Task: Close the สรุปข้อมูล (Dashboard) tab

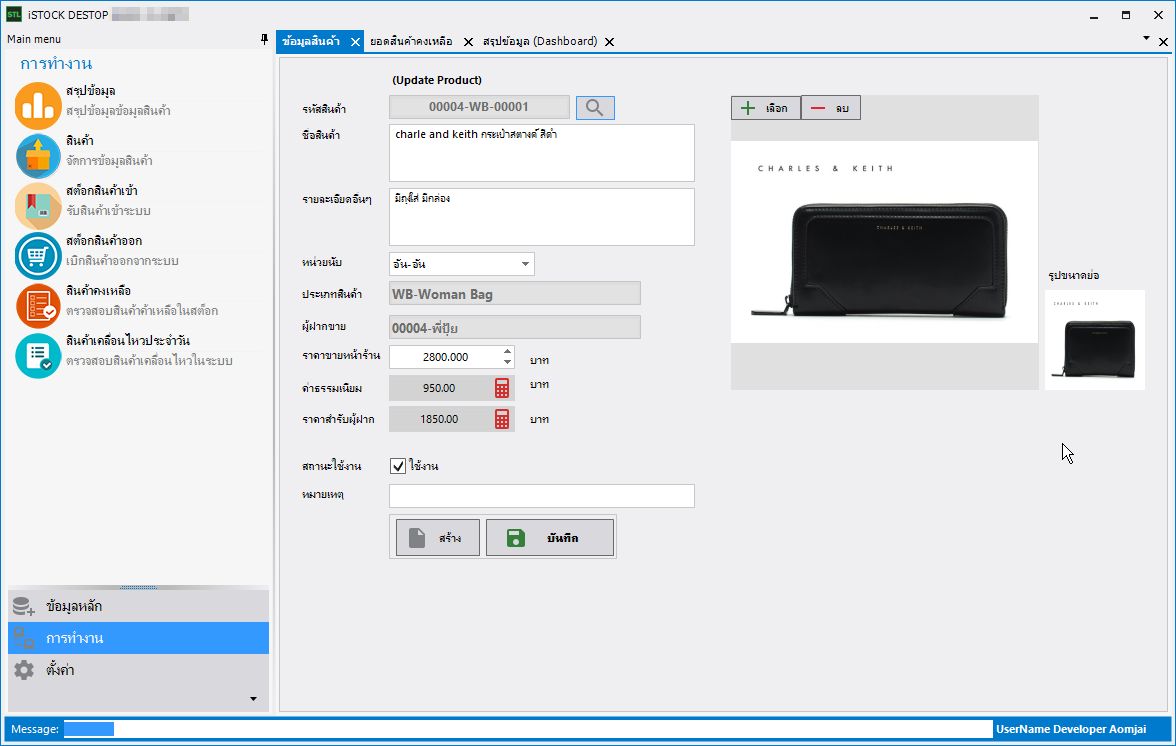Action: point(610,42)
